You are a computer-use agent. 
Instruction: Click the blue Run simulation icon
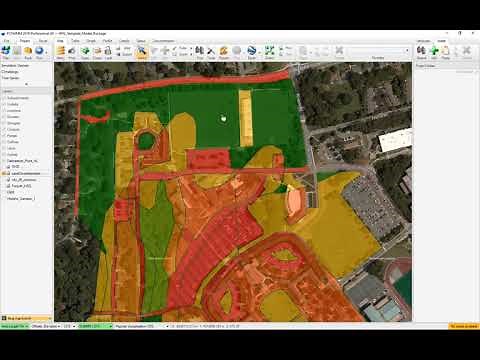pos(39,51)
